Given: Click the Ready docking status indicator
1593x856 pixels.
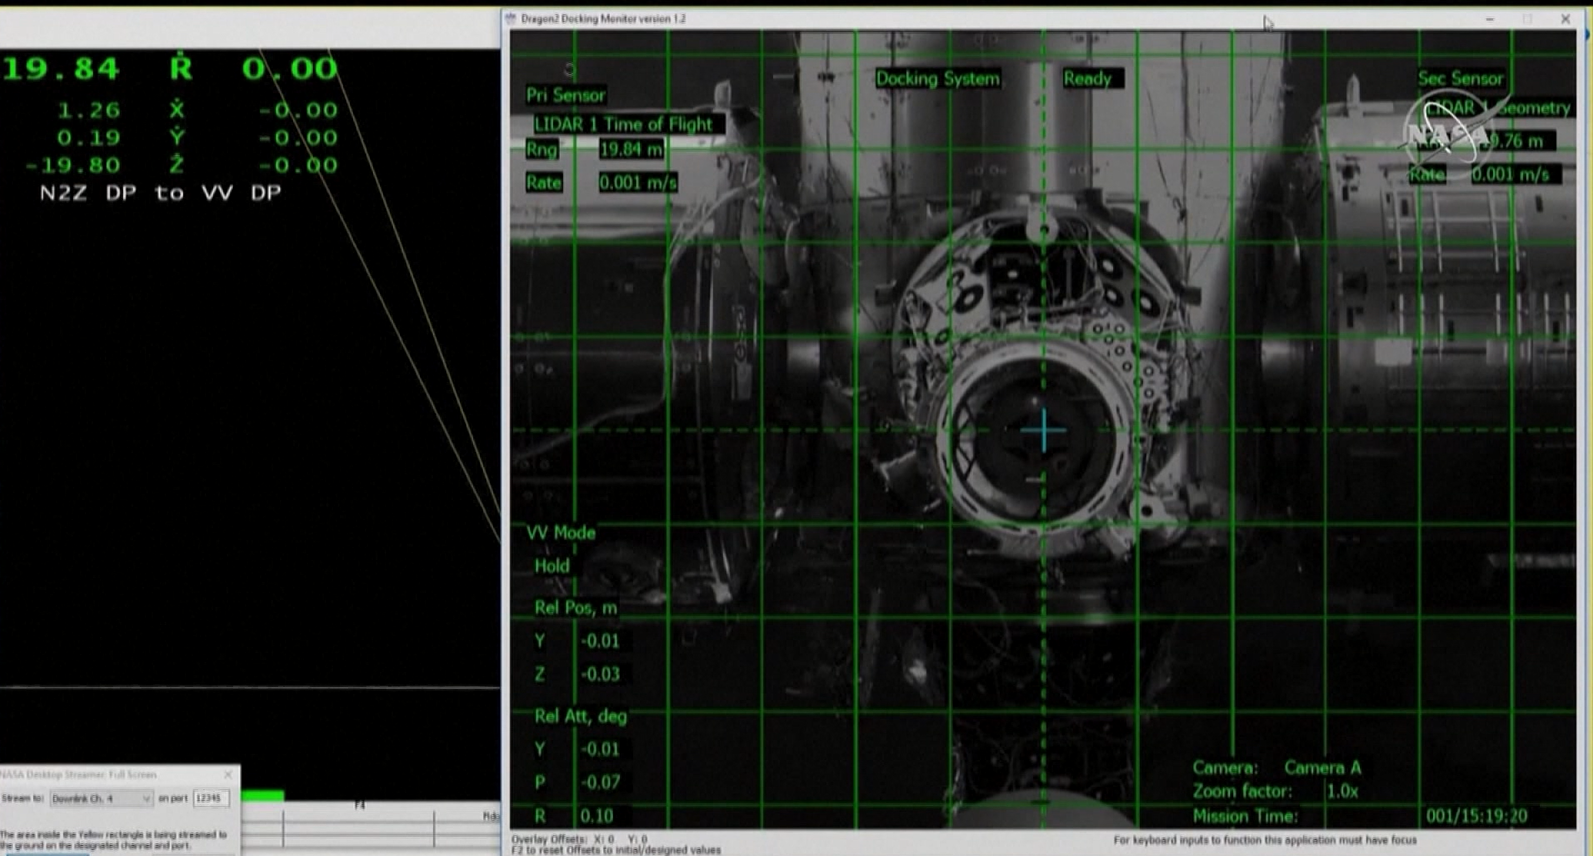Looking at the screenshot, I should [x=1087, y=79].
